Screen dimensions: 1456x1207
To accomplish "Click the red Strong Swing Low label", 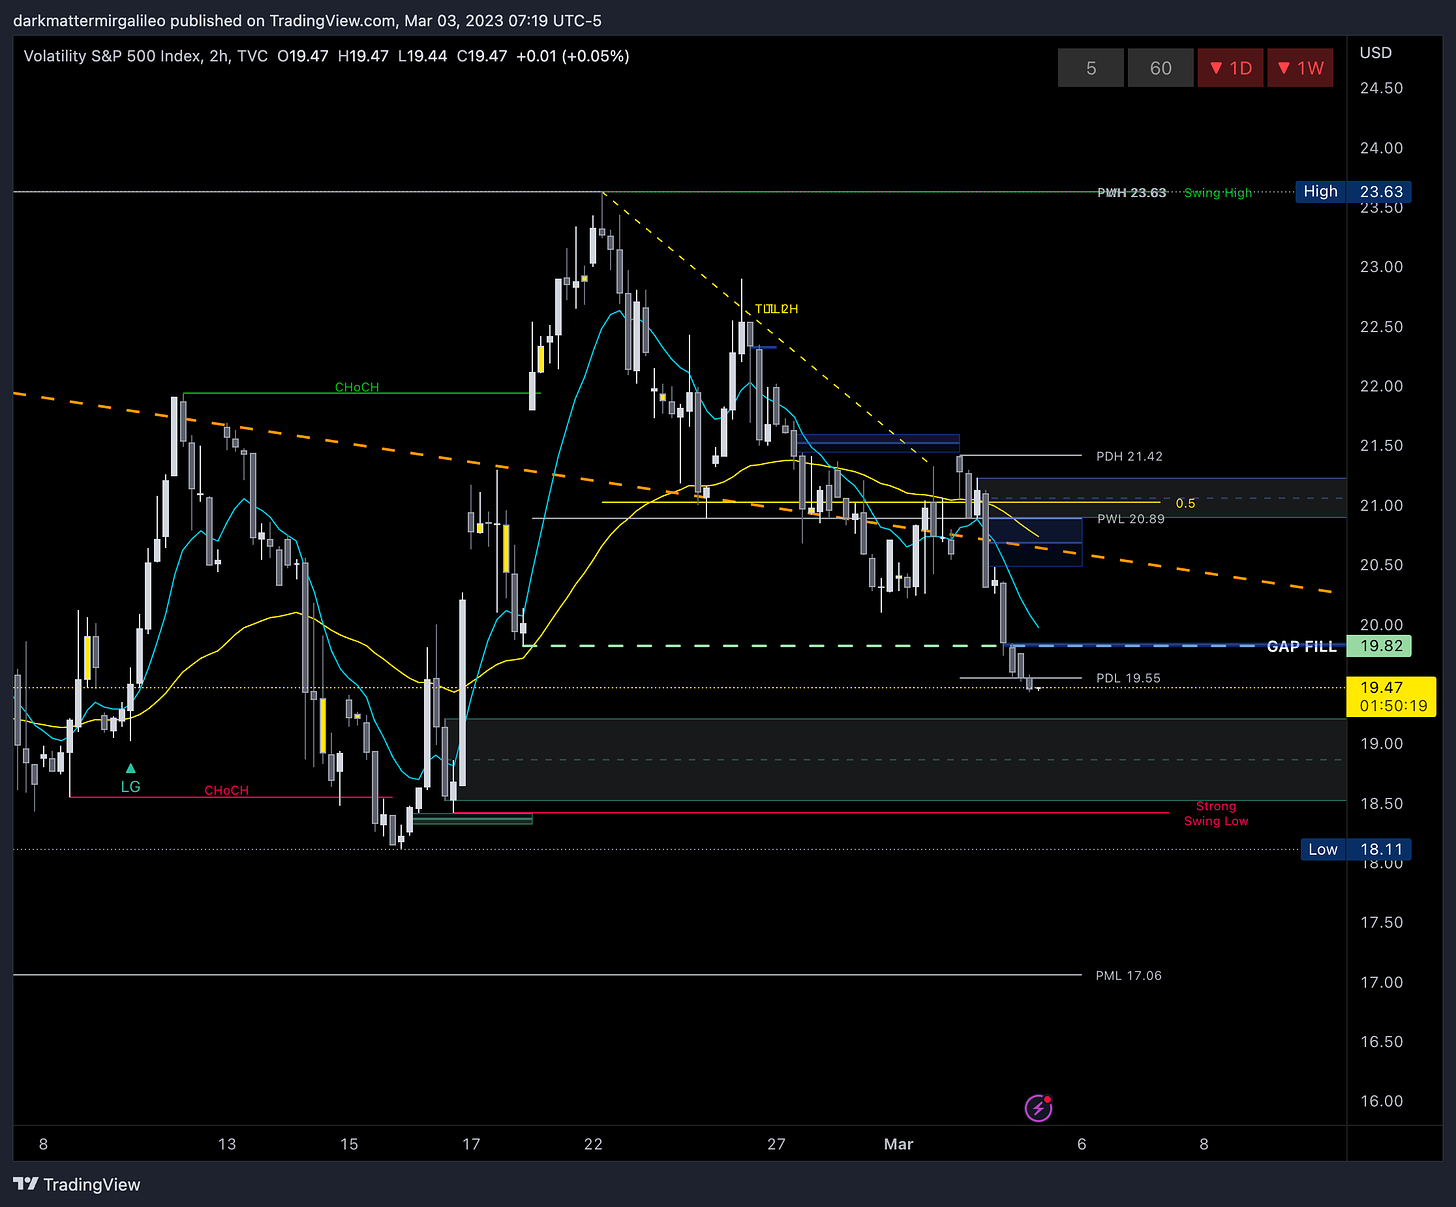I will pyautogui.click(x=1216, y=813).
